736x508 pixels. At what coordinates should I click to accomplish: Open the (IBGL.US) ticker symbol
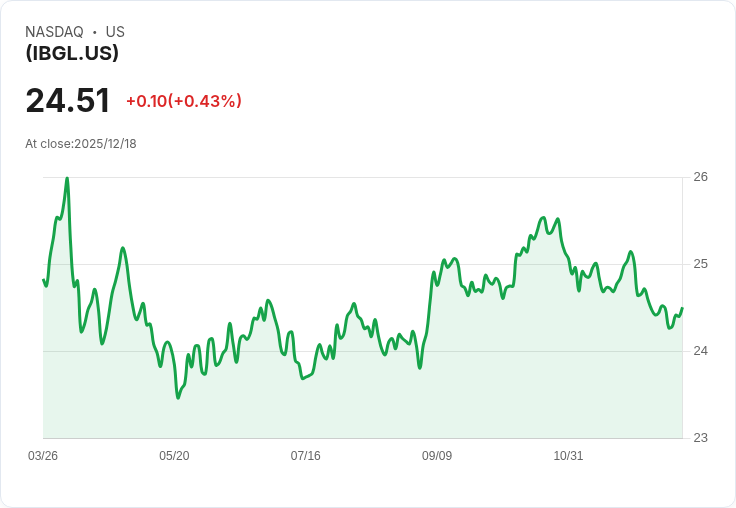72,53
